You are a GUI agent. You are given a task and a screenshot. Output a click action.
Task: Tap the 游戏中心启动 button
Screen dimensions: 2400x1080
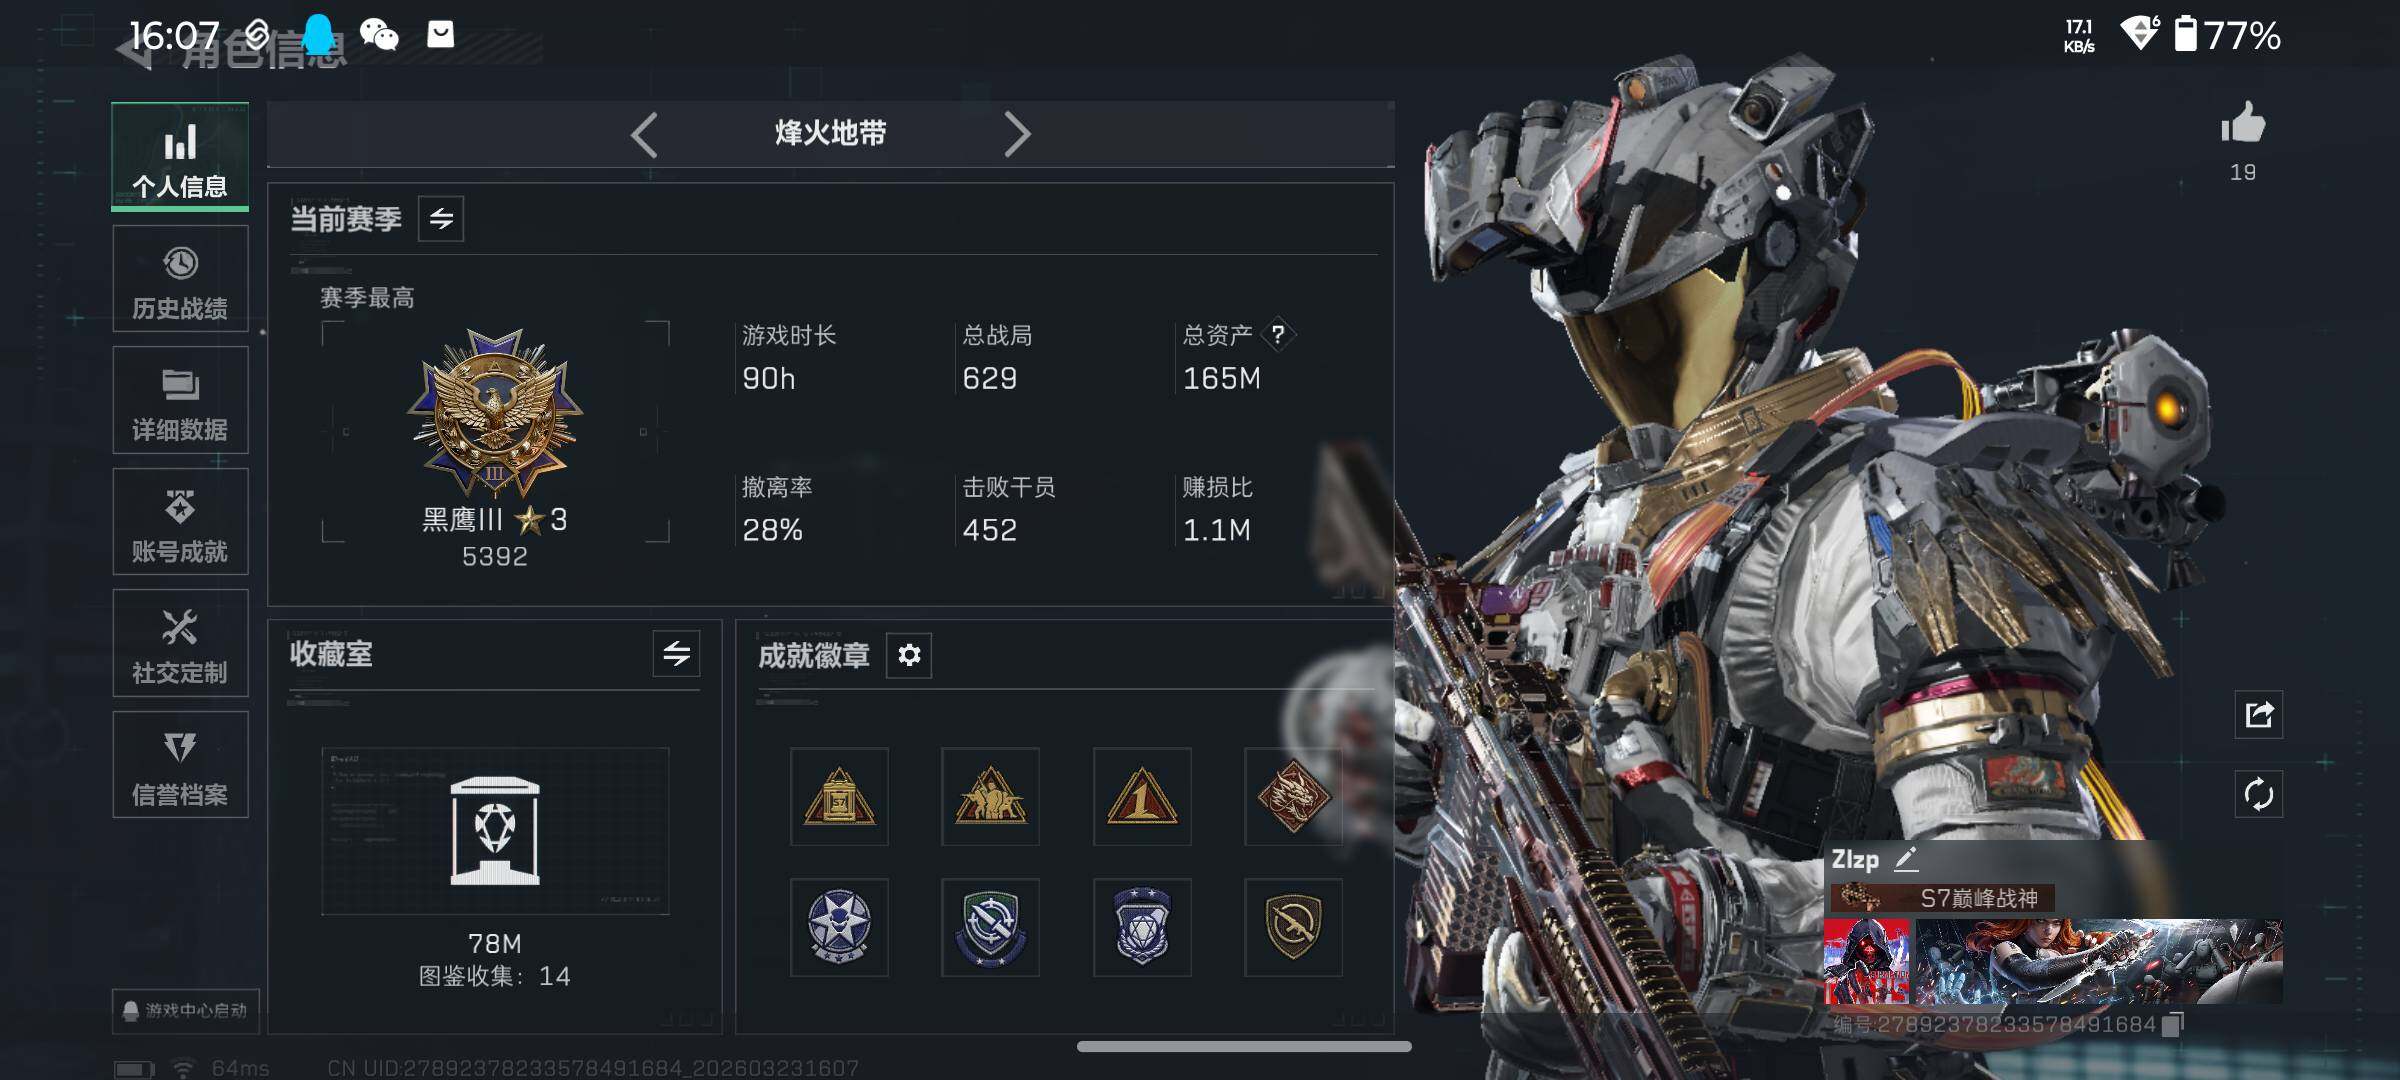pyautogui.click(x=186, y=1010)
